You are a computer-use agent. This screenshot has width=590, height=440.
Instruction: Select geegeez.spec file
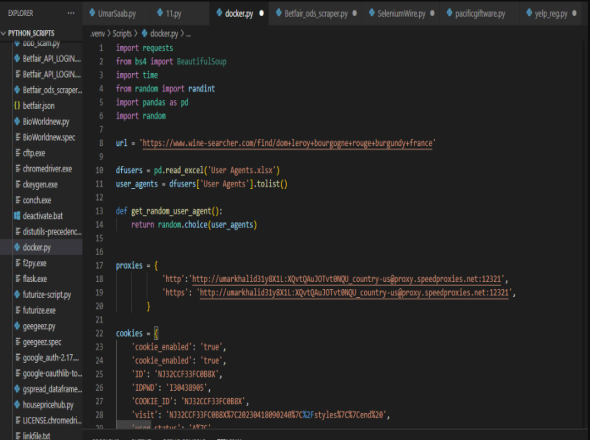tap(42, 342)
